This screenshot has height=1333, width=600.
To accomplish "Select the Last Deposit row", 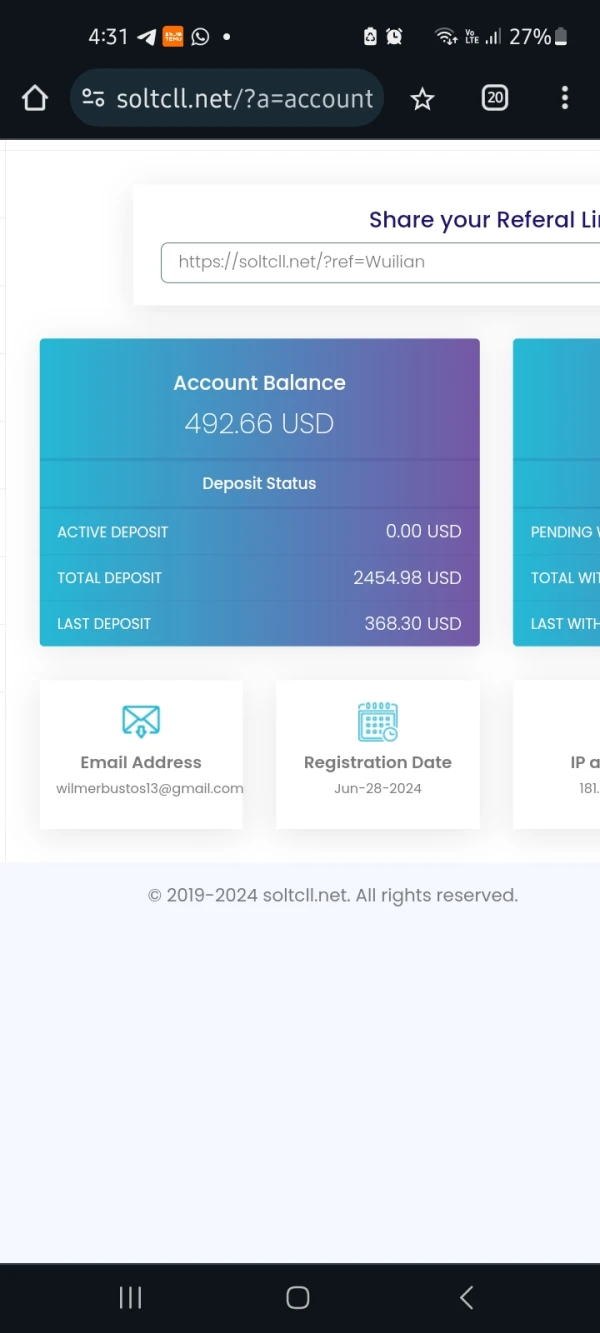I will pos(259,624).
